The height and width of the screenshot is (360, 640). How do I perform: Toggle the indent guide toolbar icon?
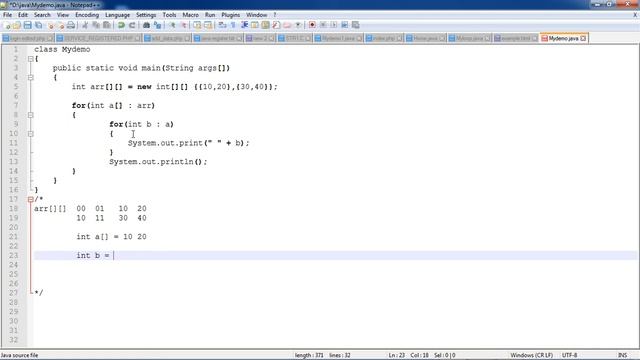click(x=245, y=25)
